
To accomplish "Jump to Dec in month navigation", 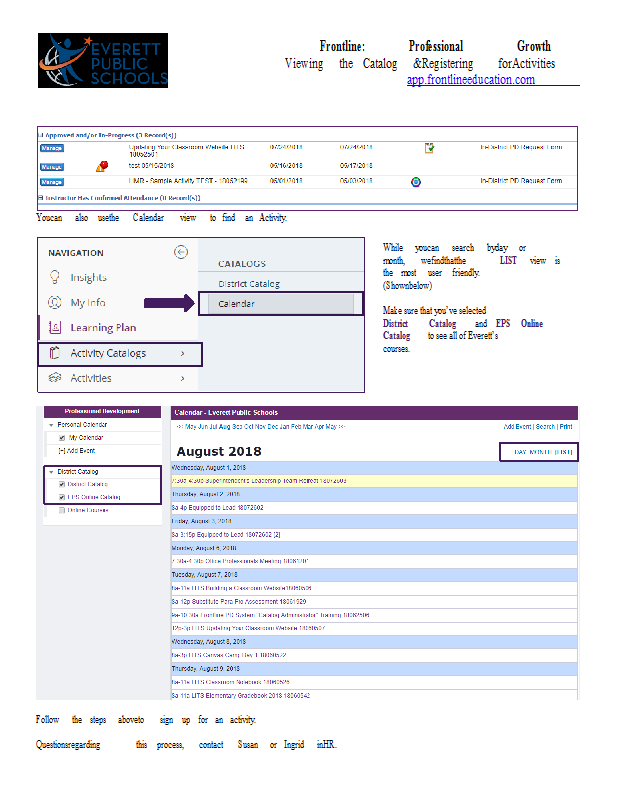I will [272, 427].
